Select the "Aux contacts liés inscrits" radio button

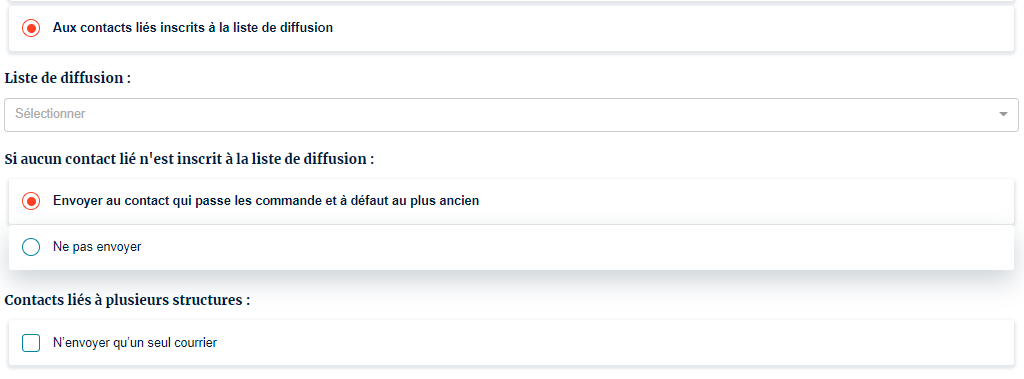[31, 28]
